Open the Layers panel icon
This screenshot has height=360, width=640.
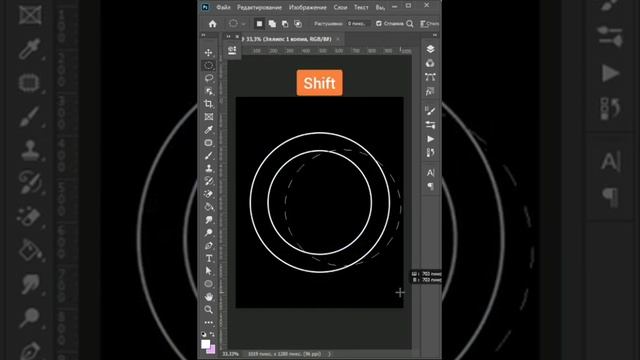(x=430, y=49)
